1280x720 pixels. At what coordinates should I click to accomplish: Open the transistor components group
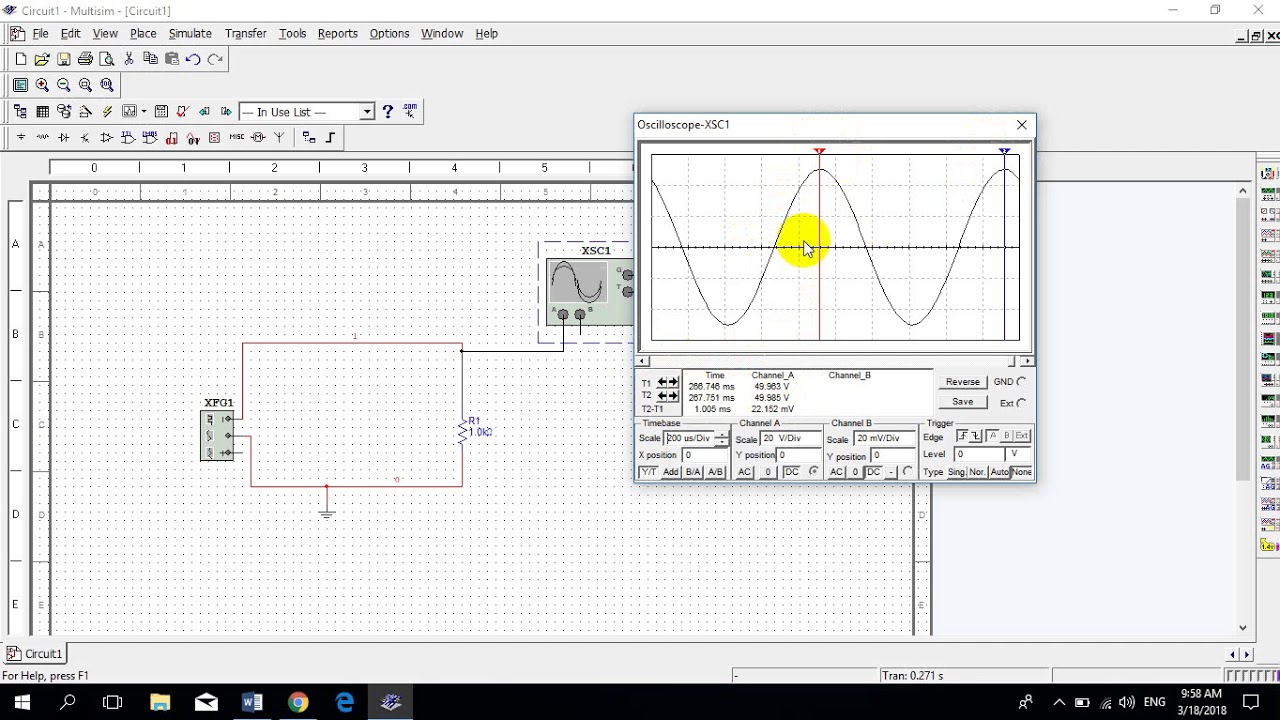point(85,138)
